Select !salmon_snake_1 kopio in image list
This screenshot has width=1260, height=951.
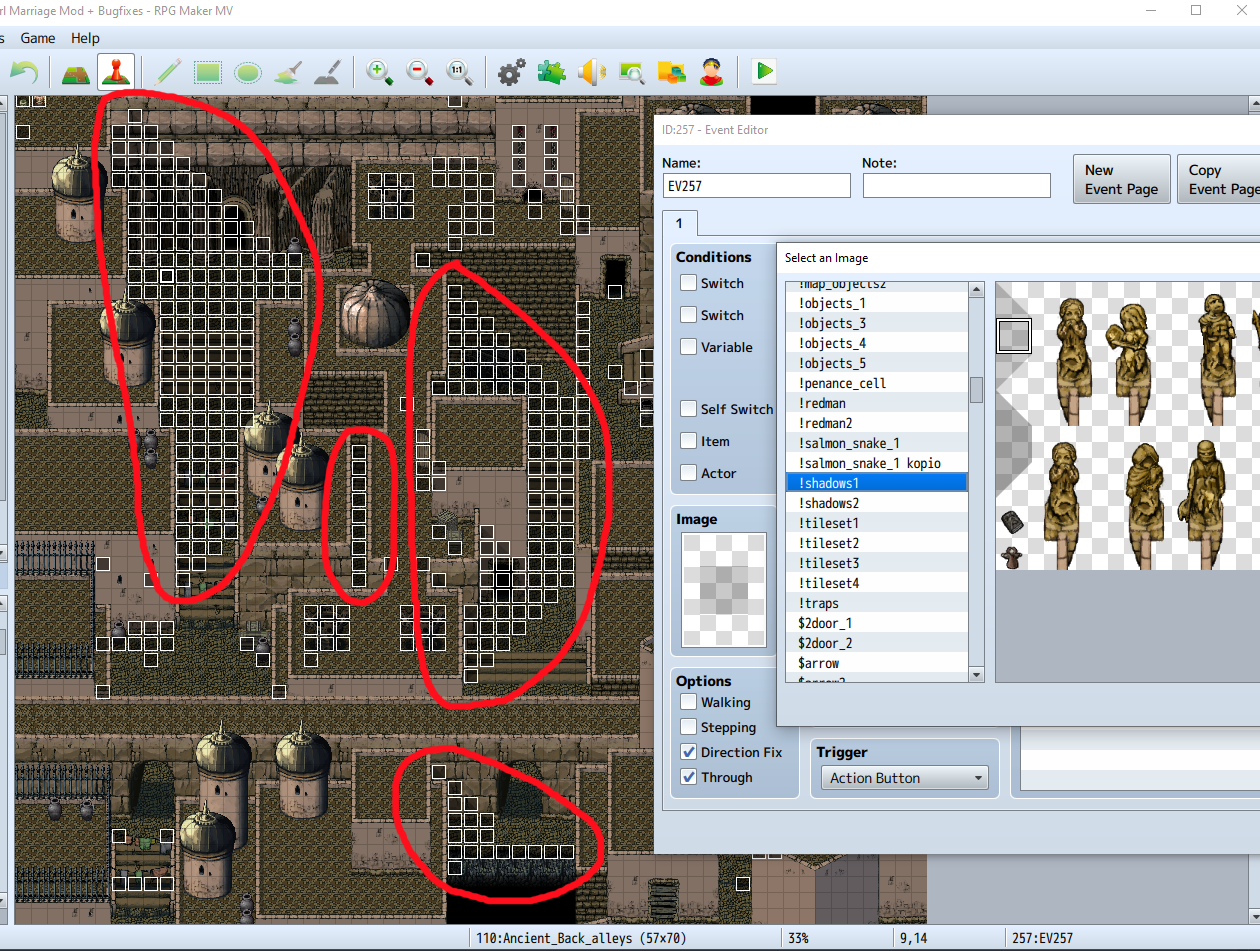point(877,463)
